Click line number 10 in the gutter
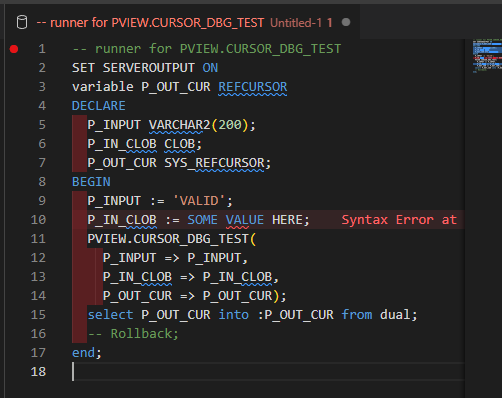 pos(38,220)
